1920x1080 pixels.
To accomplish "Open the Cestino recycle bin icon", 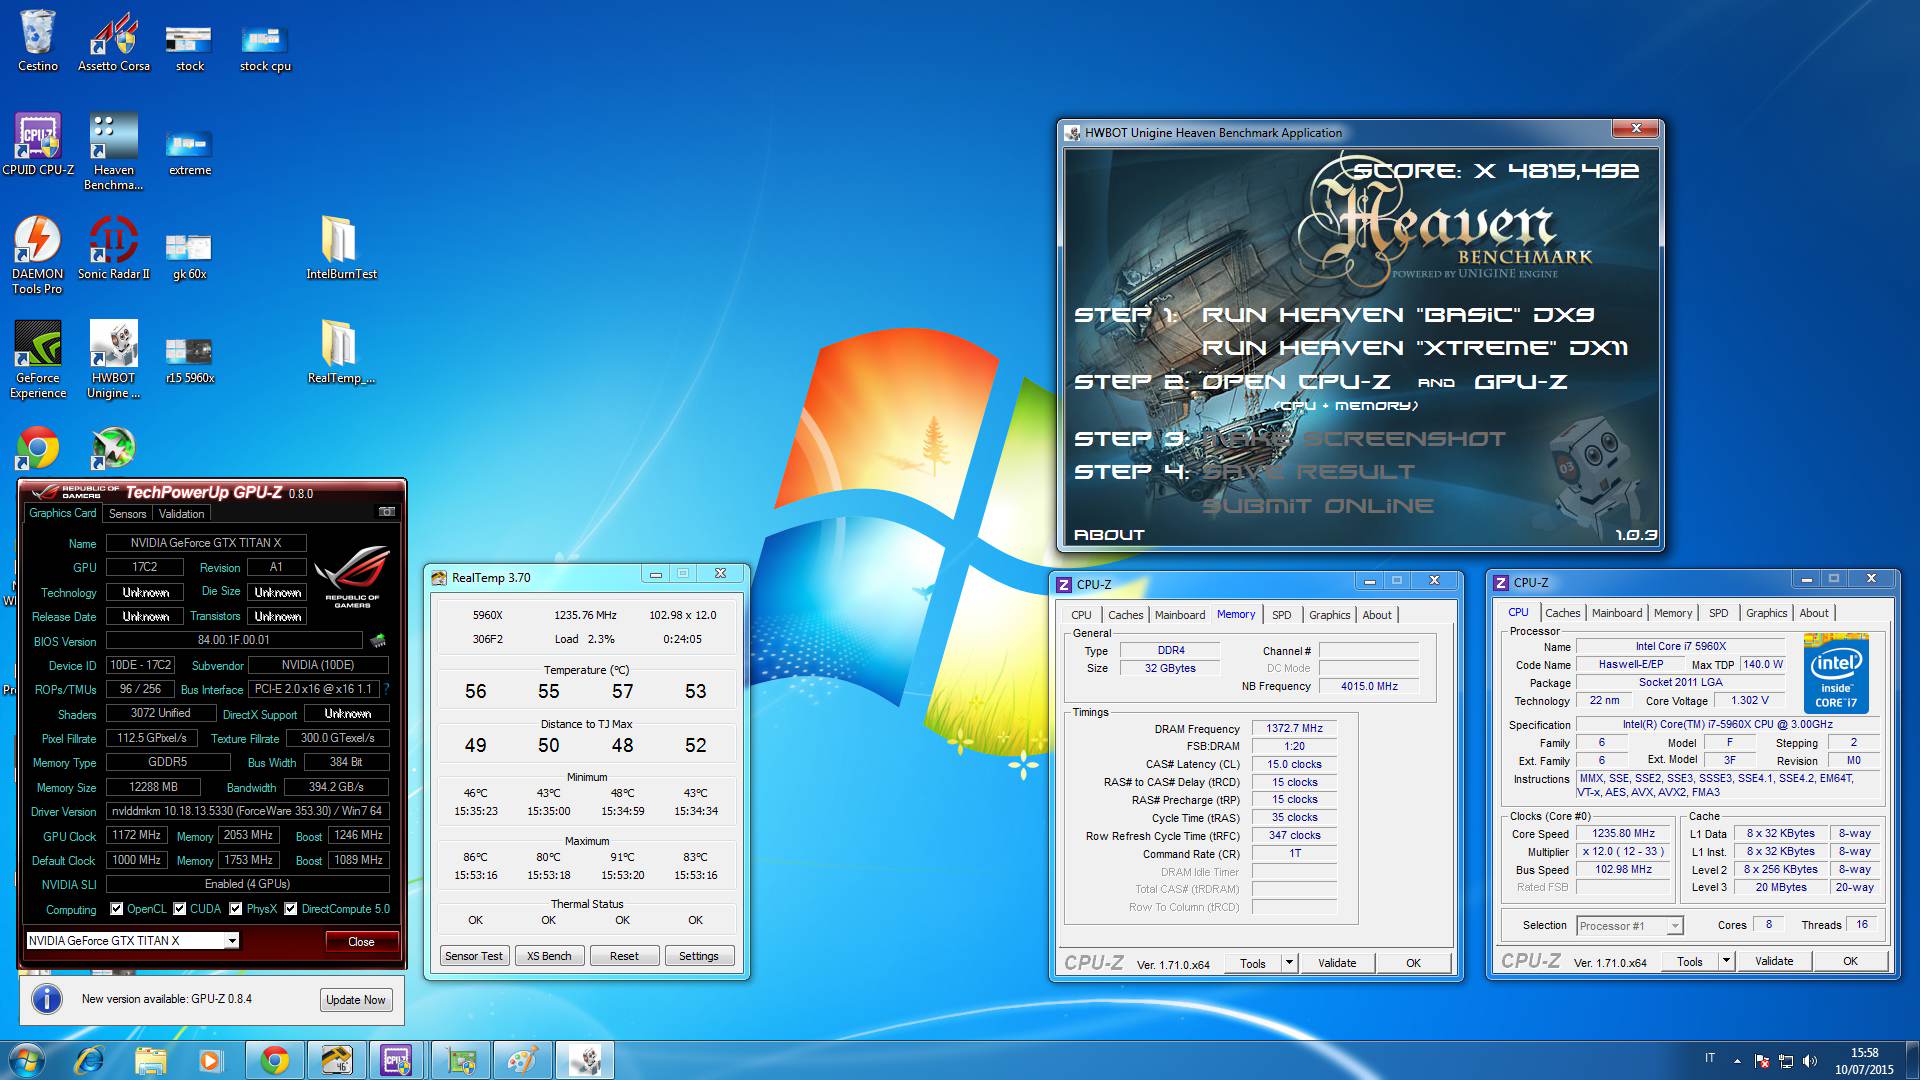I will pos(38,41).
